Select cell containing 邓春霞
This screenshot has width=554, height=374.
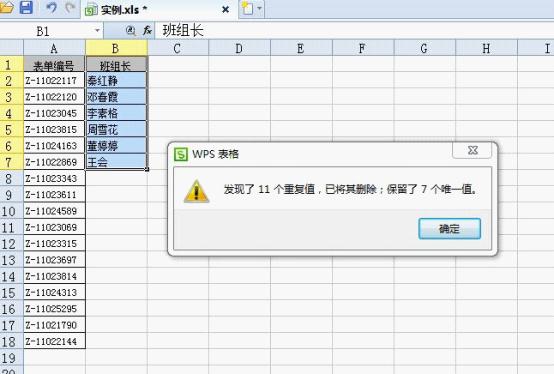pyautogui.click(x=116, y=97)
